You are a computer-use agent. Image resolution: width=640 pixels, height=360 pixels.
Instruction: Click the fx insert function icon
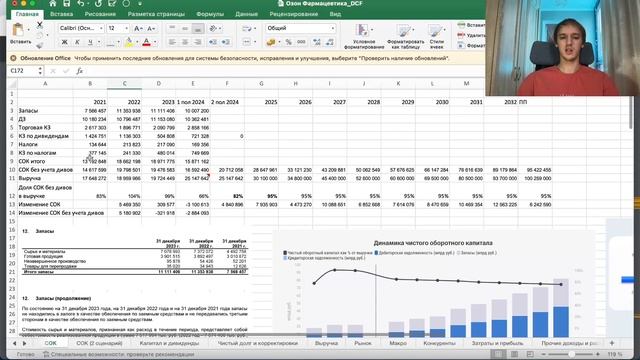[x=79, y=71]
